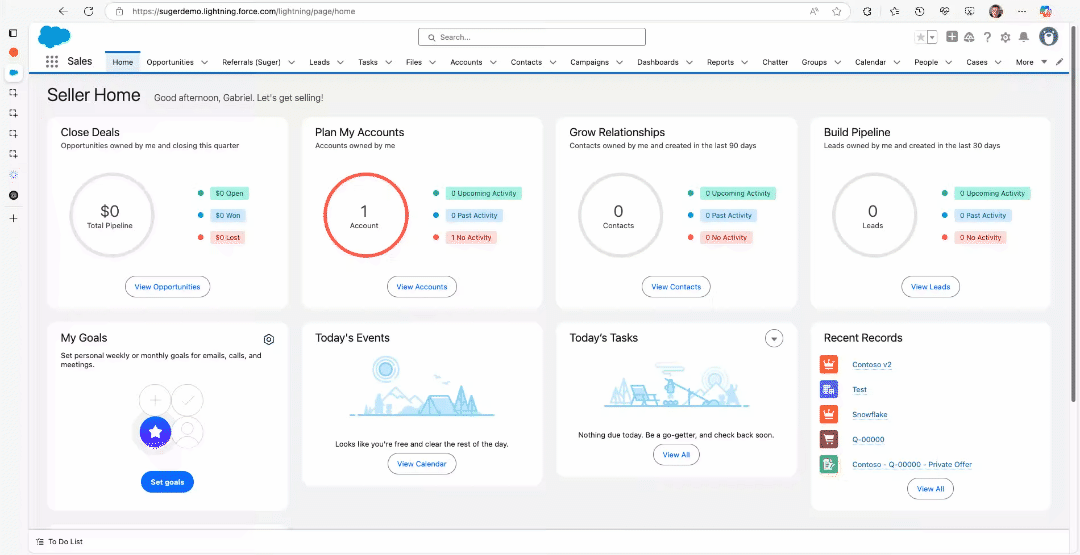
Task: Click the Set goals button
Action: pyautogui.click(x=167, y=482)
